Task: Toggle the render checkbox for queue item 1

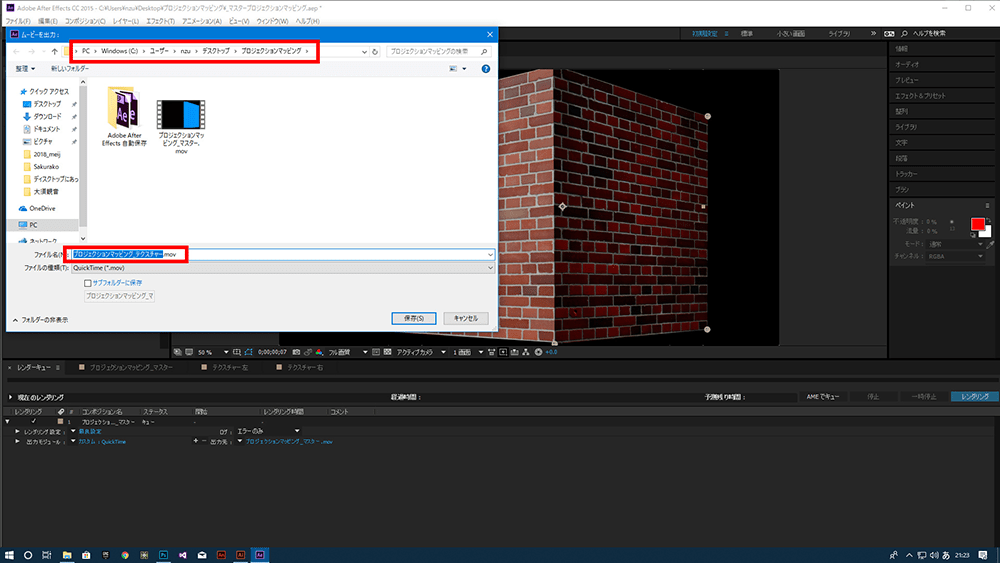Action: coord(33,421)
